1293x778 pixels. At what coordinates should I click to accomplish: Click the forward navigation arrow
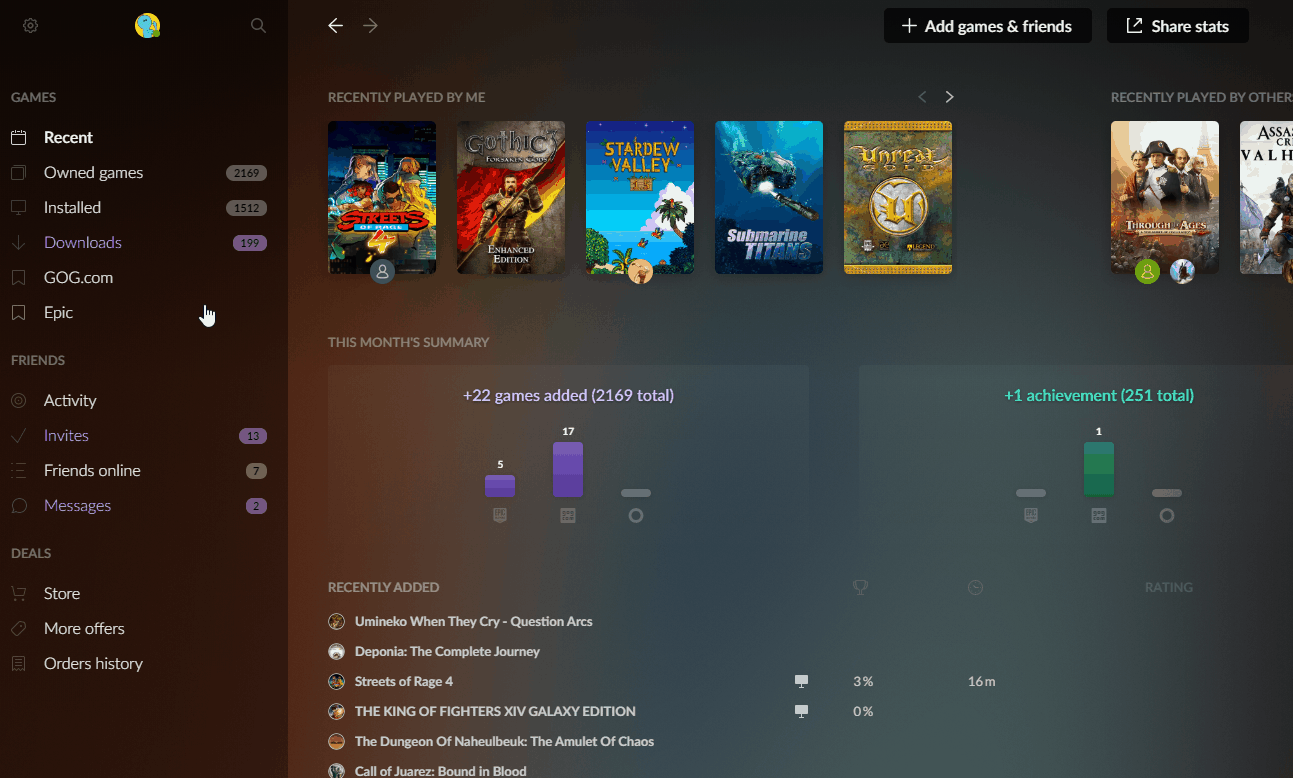[371, 26]
